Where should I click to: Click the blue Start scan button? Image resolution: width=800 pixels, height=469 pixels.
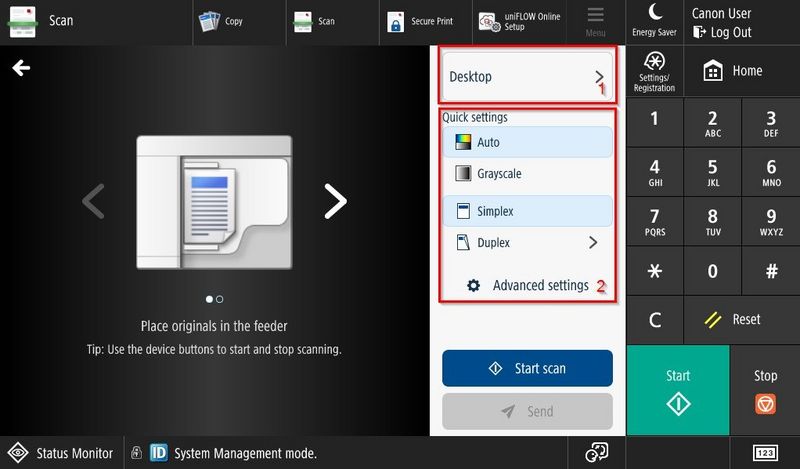click(527, 368)
